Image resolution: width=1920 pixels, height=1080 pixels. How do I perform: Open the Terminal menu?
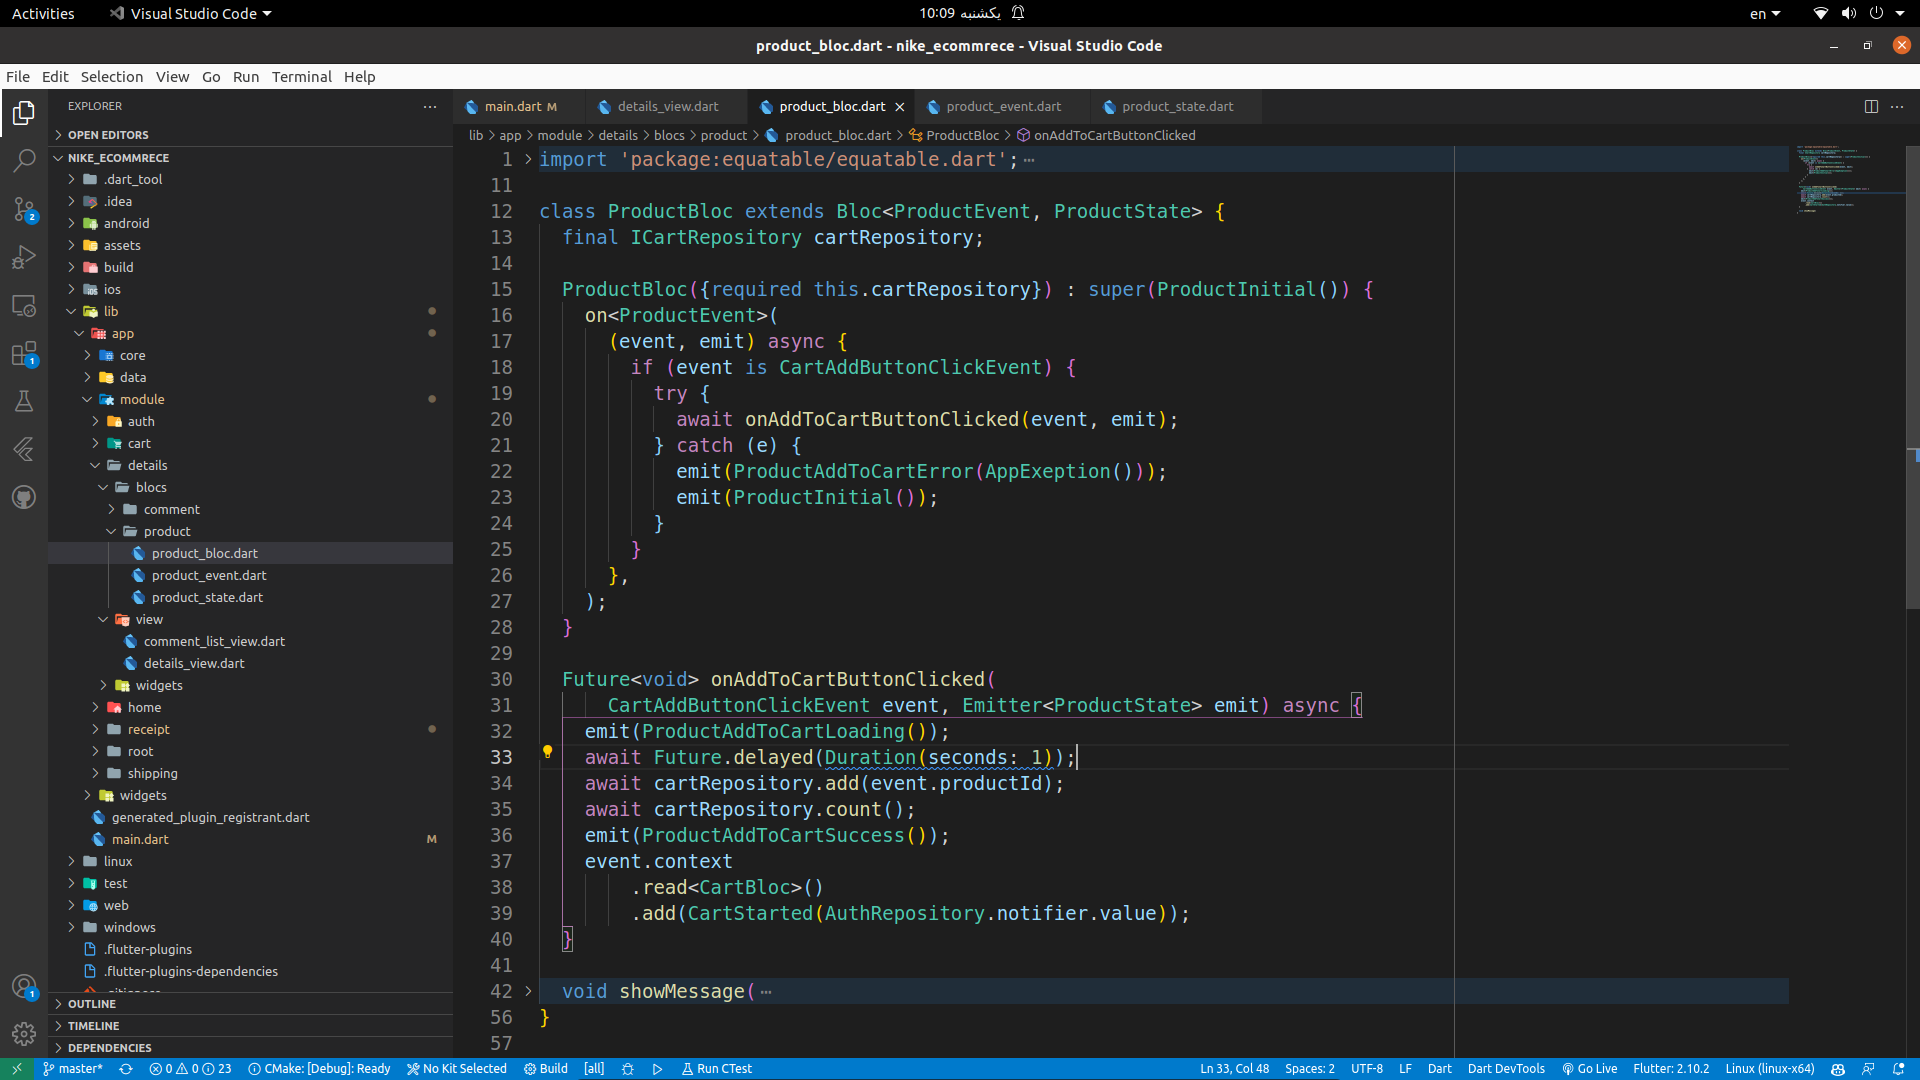[x=301, y=77]
